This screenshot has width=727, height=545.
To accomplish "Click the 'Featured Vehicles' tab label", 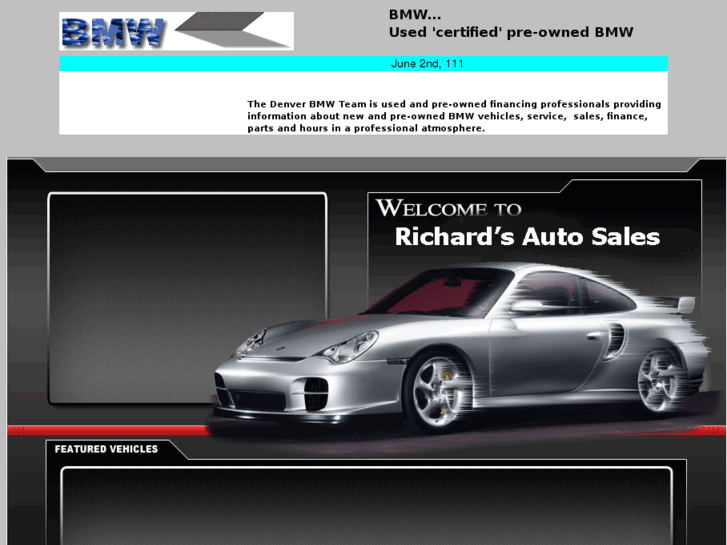I will [x=106, y=449].
